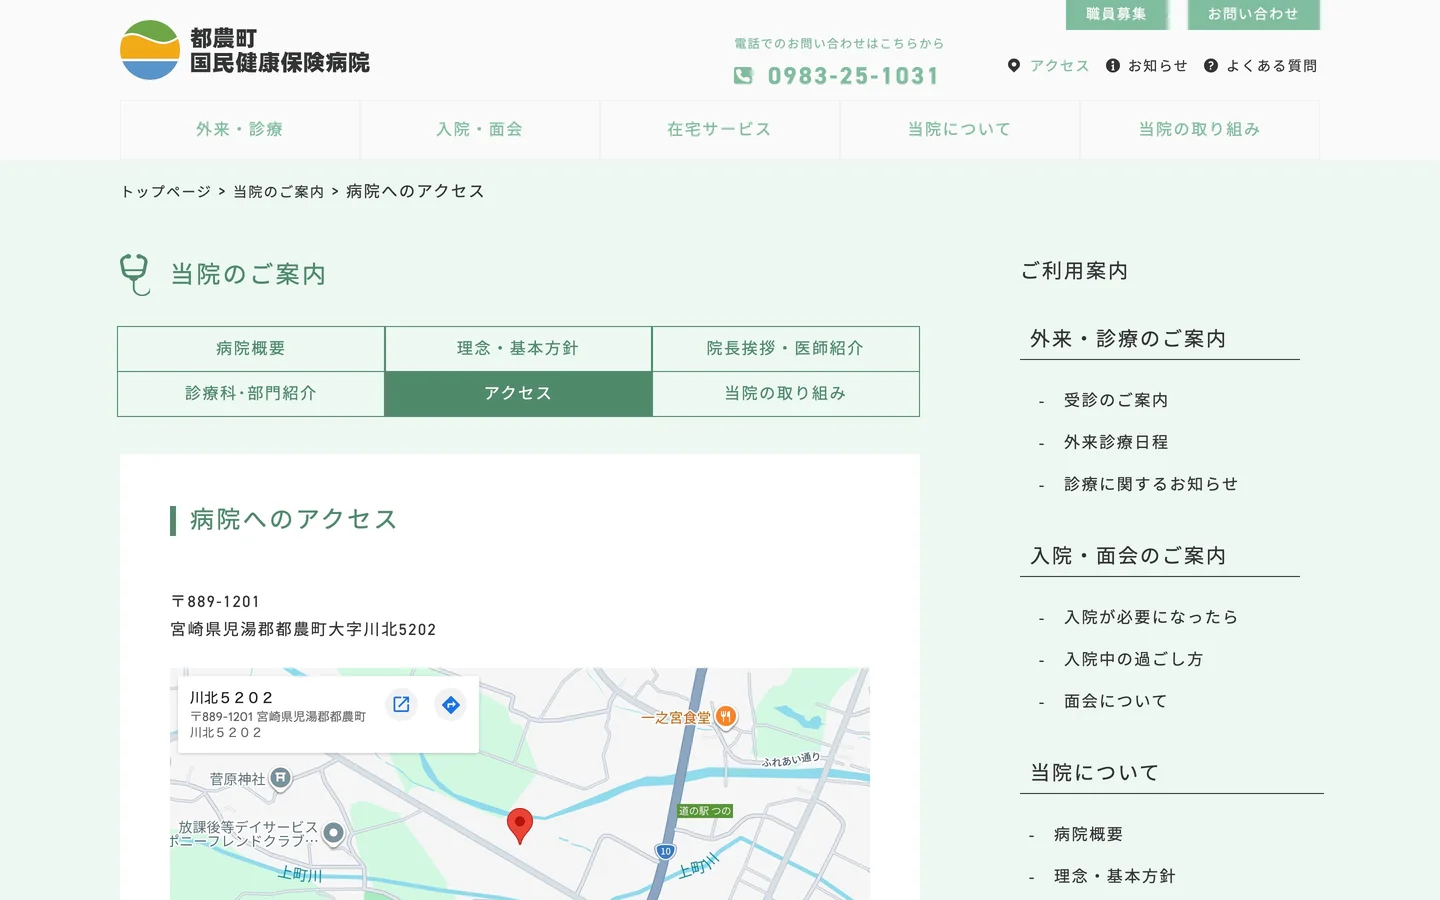The height and width of the screenshot is (900, 1440).
Task: Click postal code 〒889-1201
Action: point(215,602)
